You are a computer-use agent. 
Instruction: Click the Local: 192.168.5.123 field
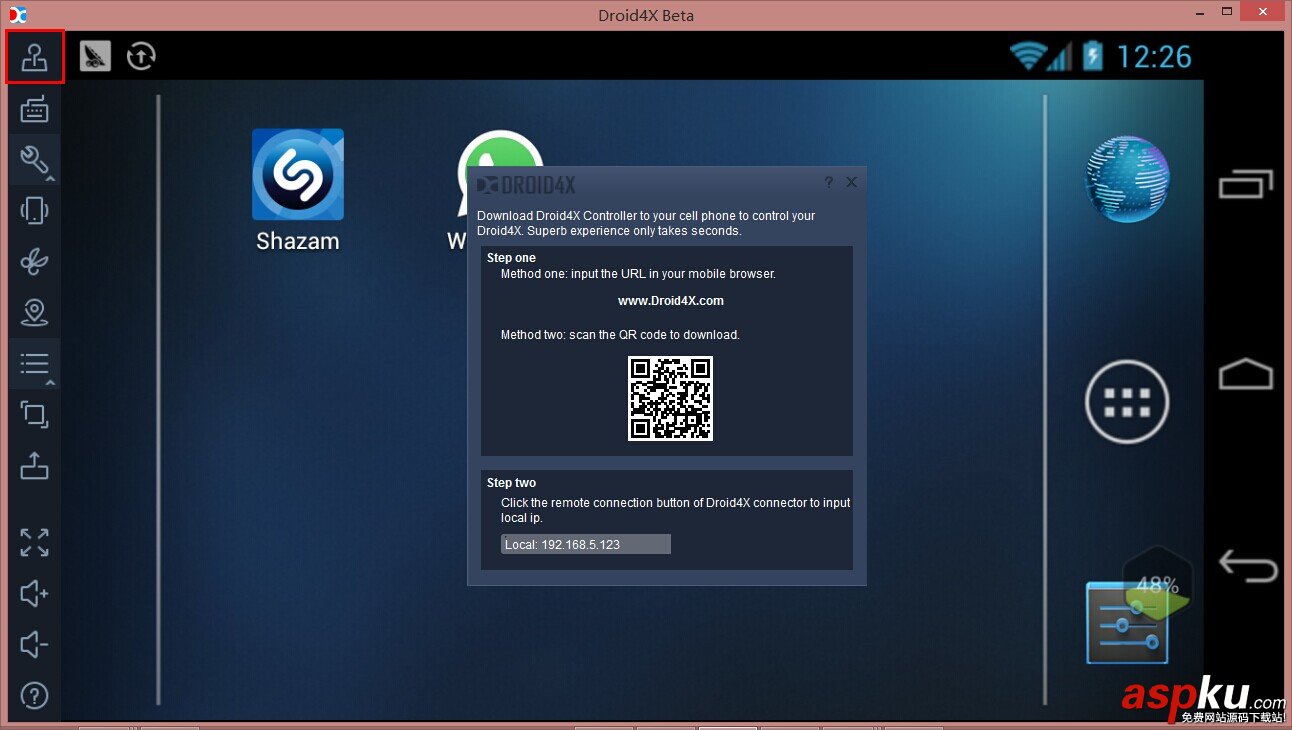pyautogui.click(x=586, y=544)
